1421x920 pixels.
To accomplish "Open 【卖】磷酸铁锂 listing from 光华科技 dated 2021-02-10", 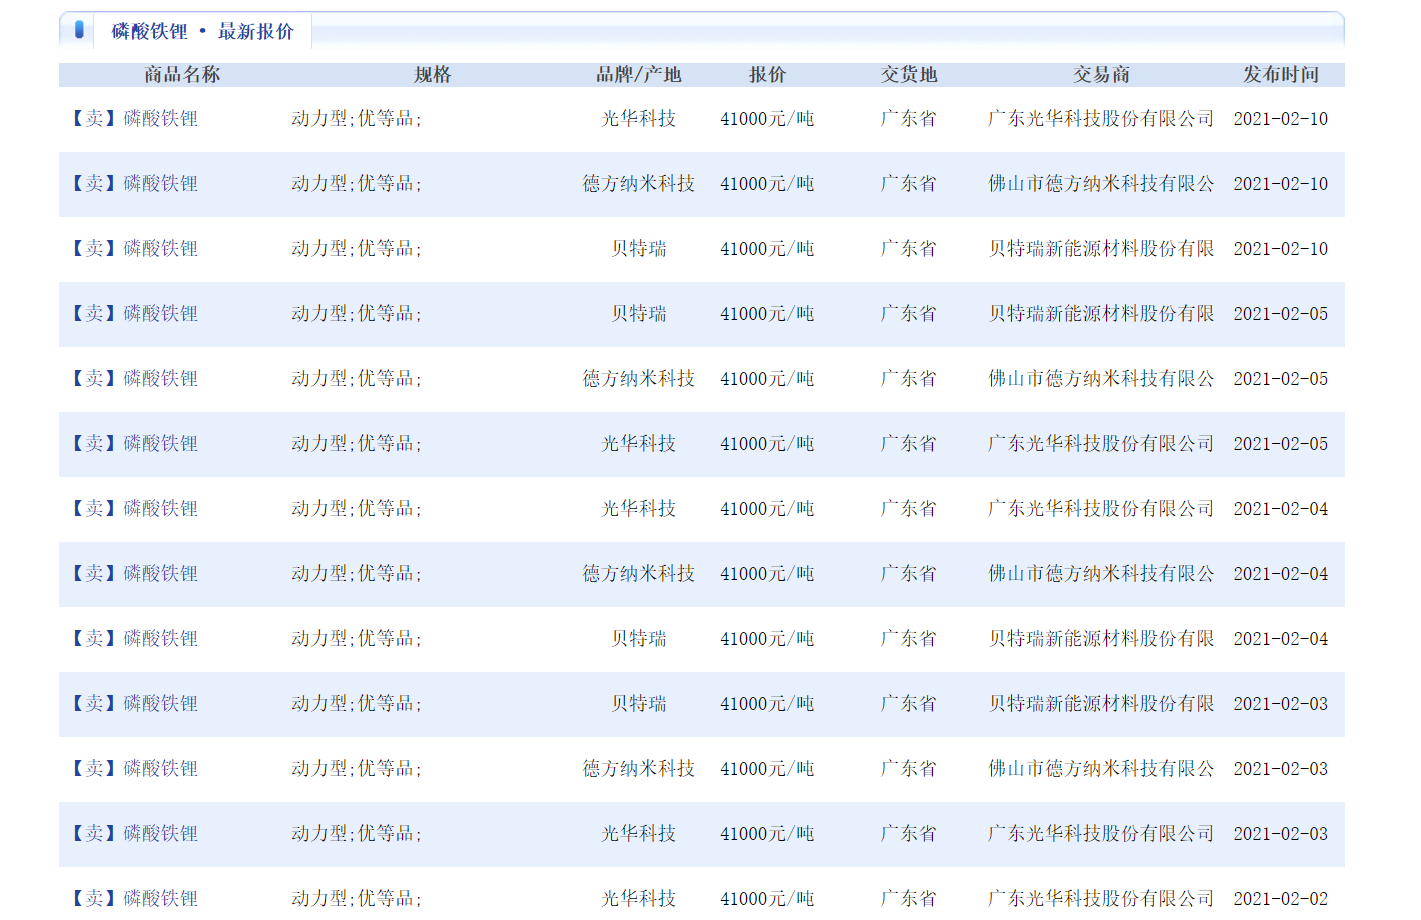I will click(134, 119).
